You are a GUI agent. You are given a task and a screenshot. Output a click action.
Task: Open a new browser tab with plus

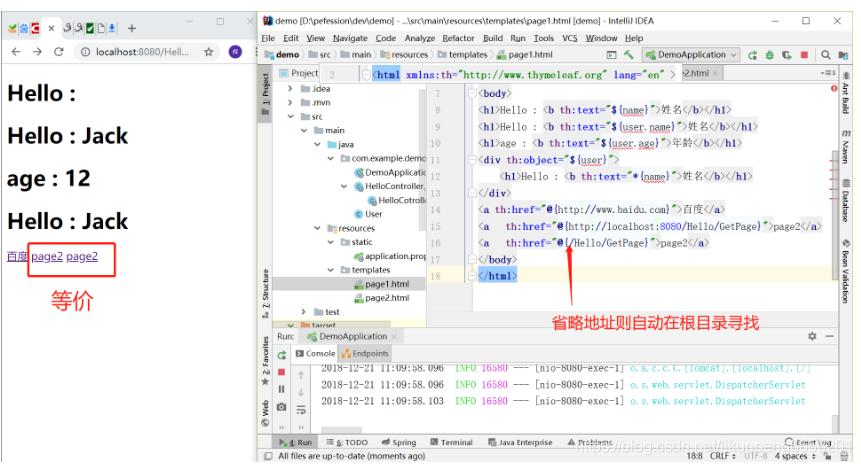point(132,28)
